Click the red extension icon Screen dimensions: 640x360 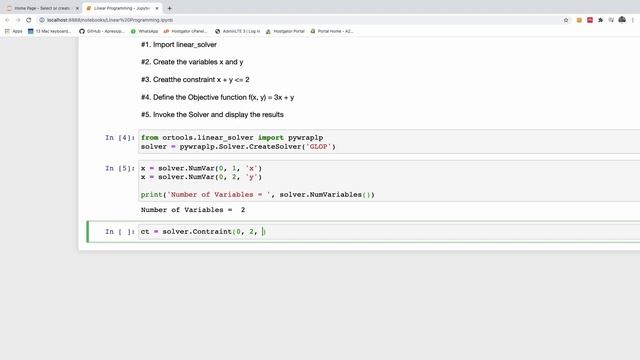tap(590, 20)
